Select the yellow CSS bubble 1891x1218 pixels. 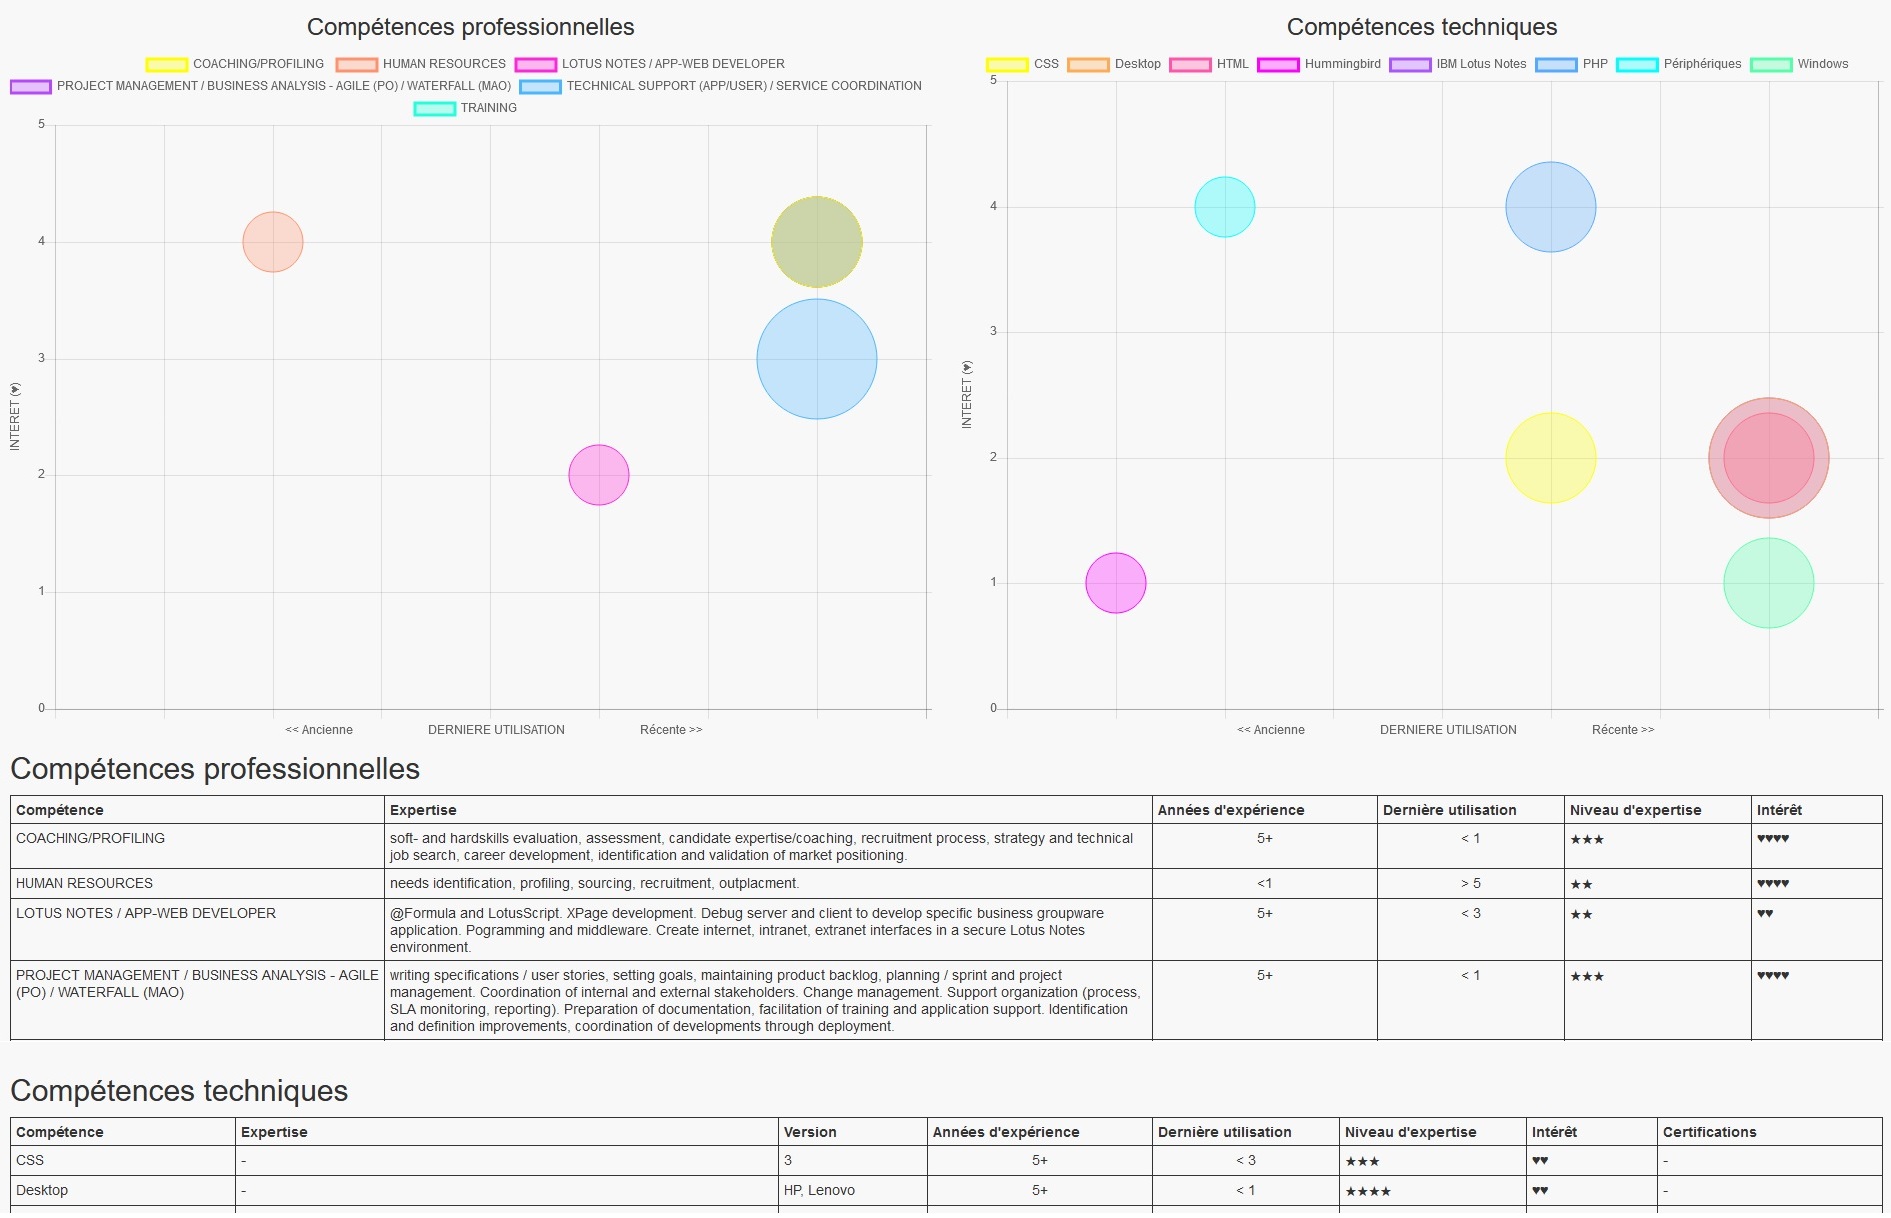coord(1551,458)
